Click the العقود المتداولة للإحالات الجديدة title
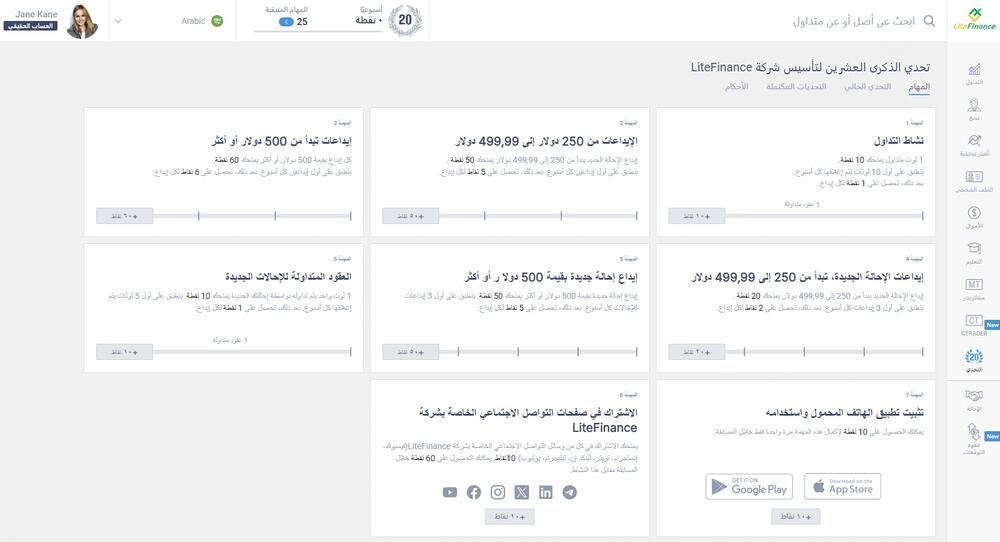 point(288,277)
